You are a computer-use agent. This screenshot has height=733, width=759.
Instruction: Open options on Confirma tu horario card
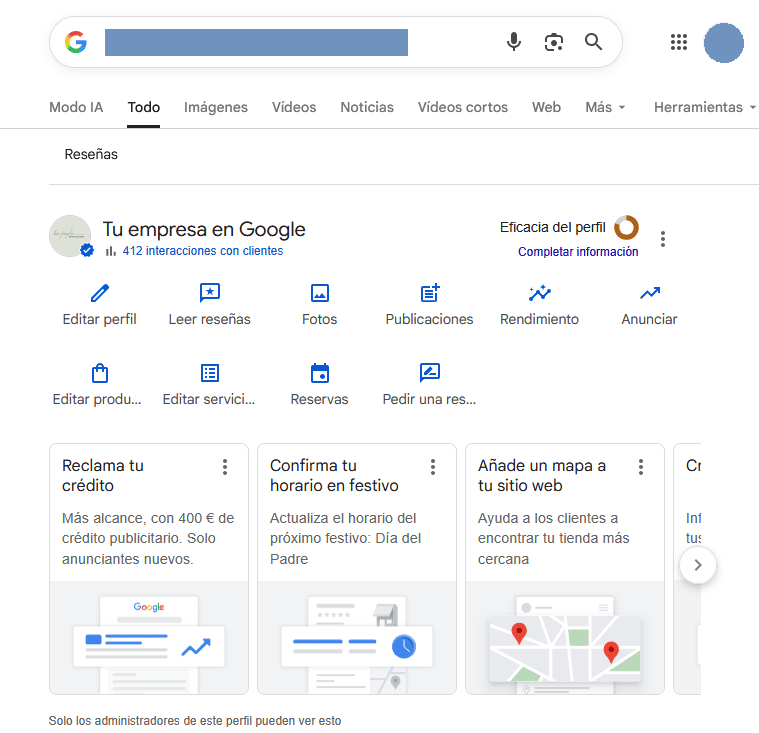433,467
